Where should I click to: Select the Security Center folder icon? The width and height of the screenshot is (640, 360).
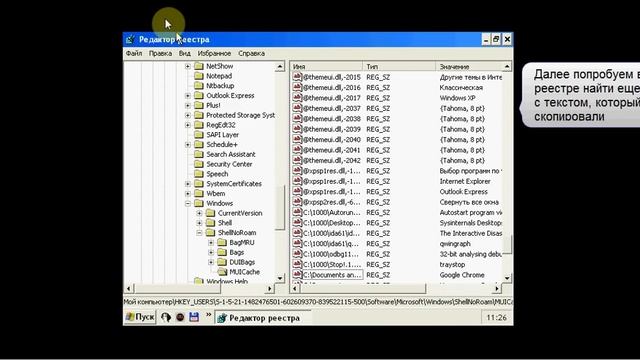pyautogui.click(x=199, y=164)
